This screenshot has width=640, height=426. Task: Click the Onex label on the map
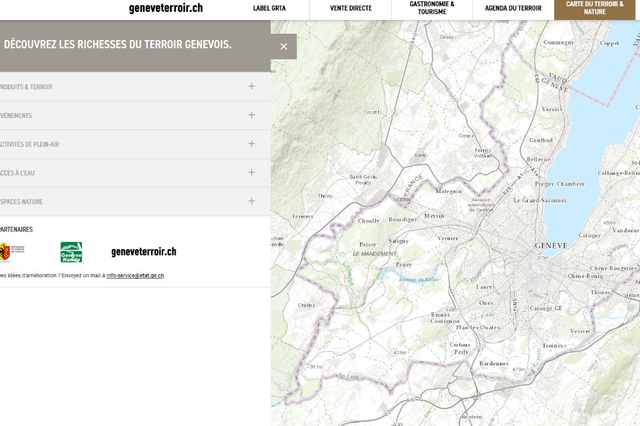tap(486, 303)
